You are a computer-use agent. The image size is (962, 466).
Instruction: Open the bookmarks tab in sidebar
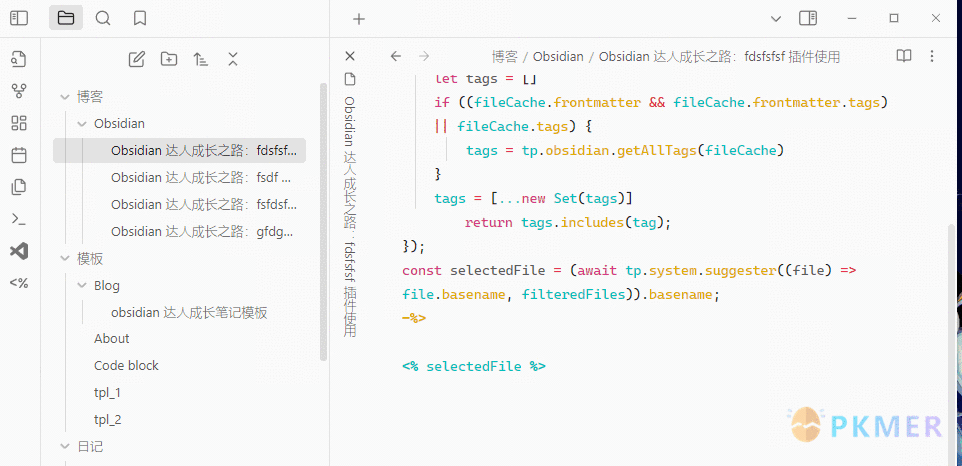coord(140,18)
